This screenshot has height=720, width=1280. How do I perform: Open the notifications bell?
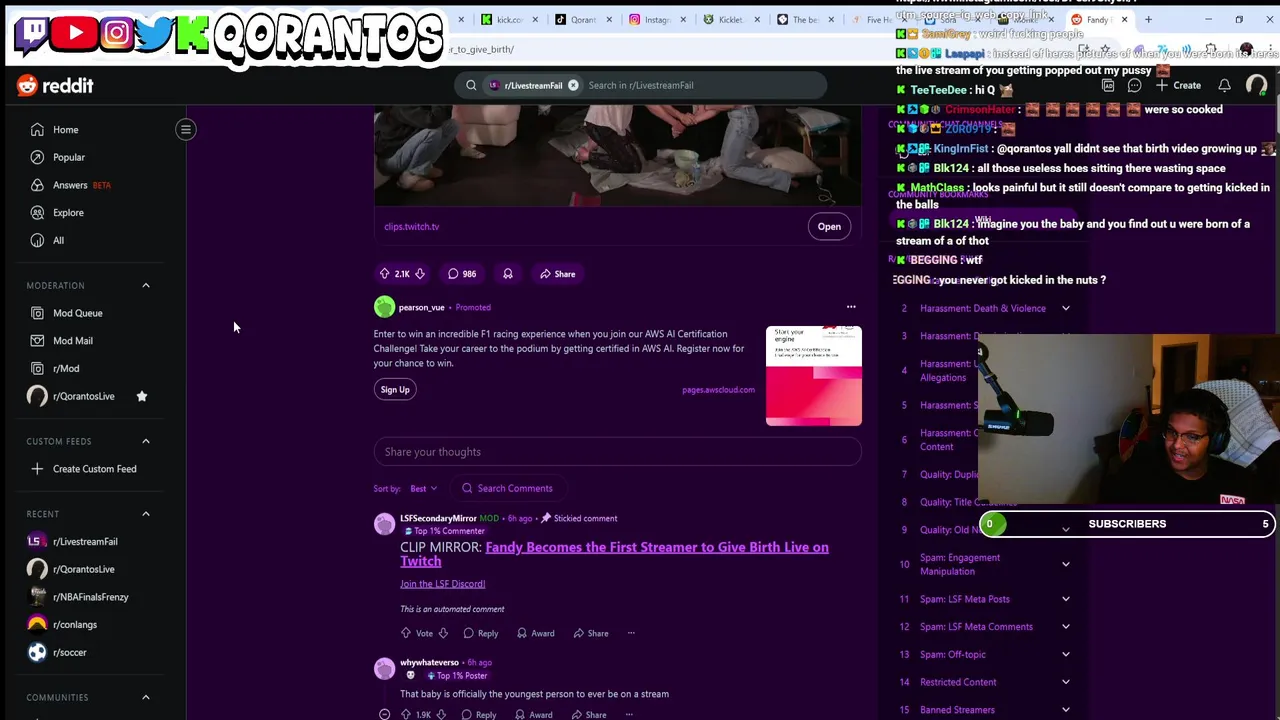(1224, 86)
